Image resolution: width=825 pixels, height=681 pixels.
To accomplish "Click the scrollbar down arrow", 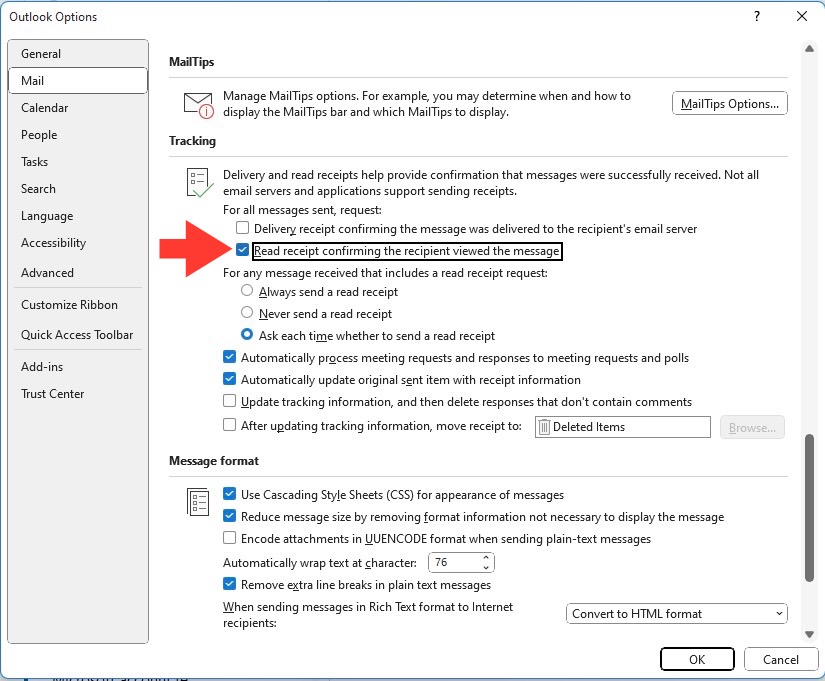I will tap(809, 634).
